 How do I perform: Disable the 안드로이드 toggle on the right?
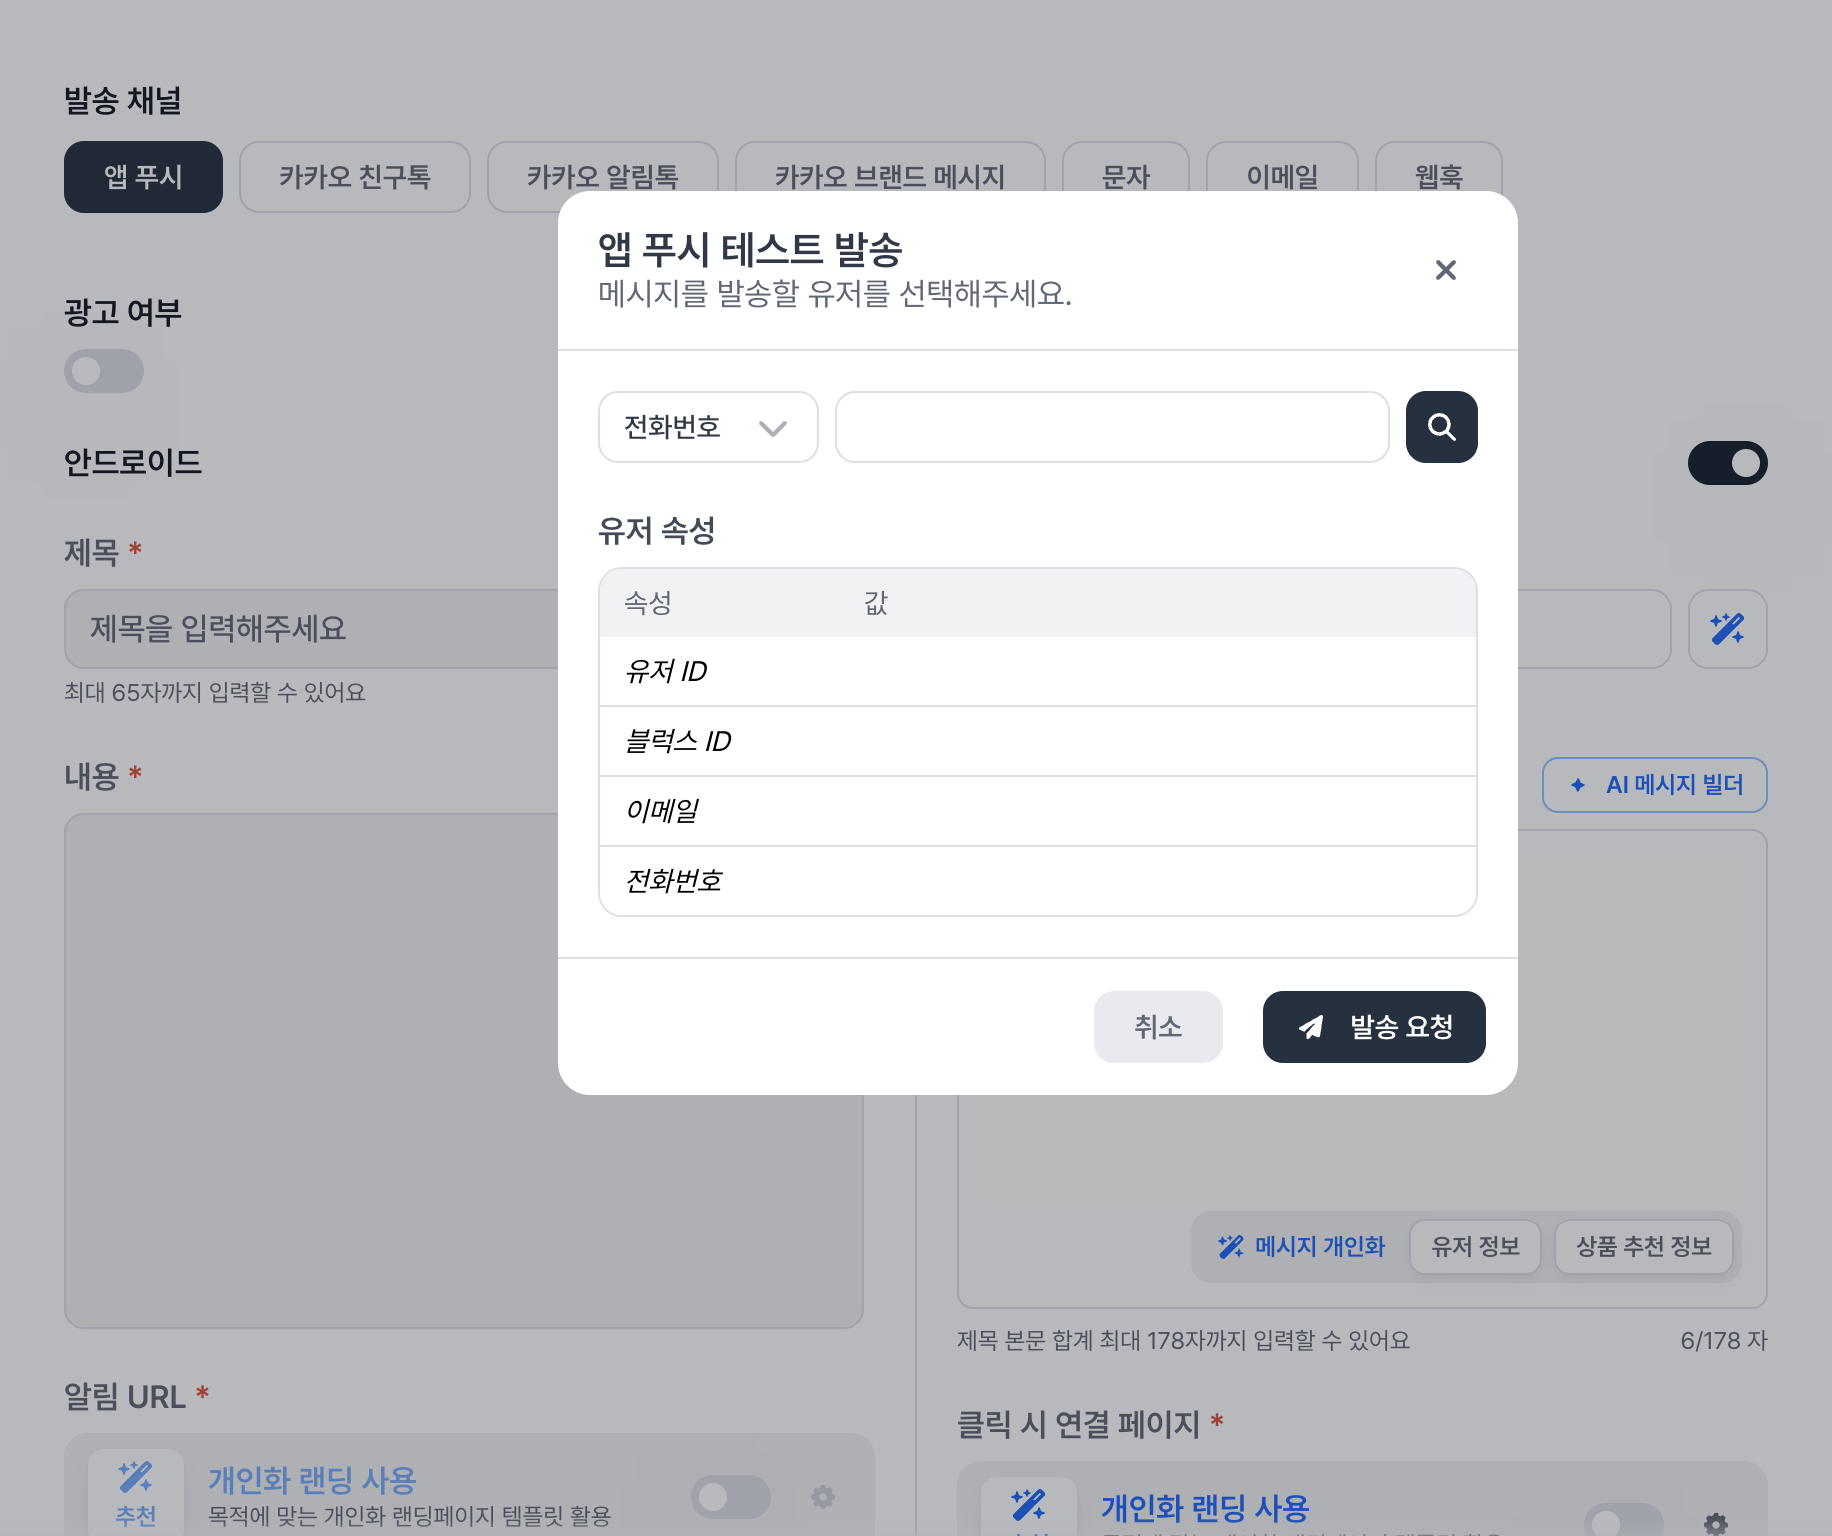click(x=1728, y=463)
